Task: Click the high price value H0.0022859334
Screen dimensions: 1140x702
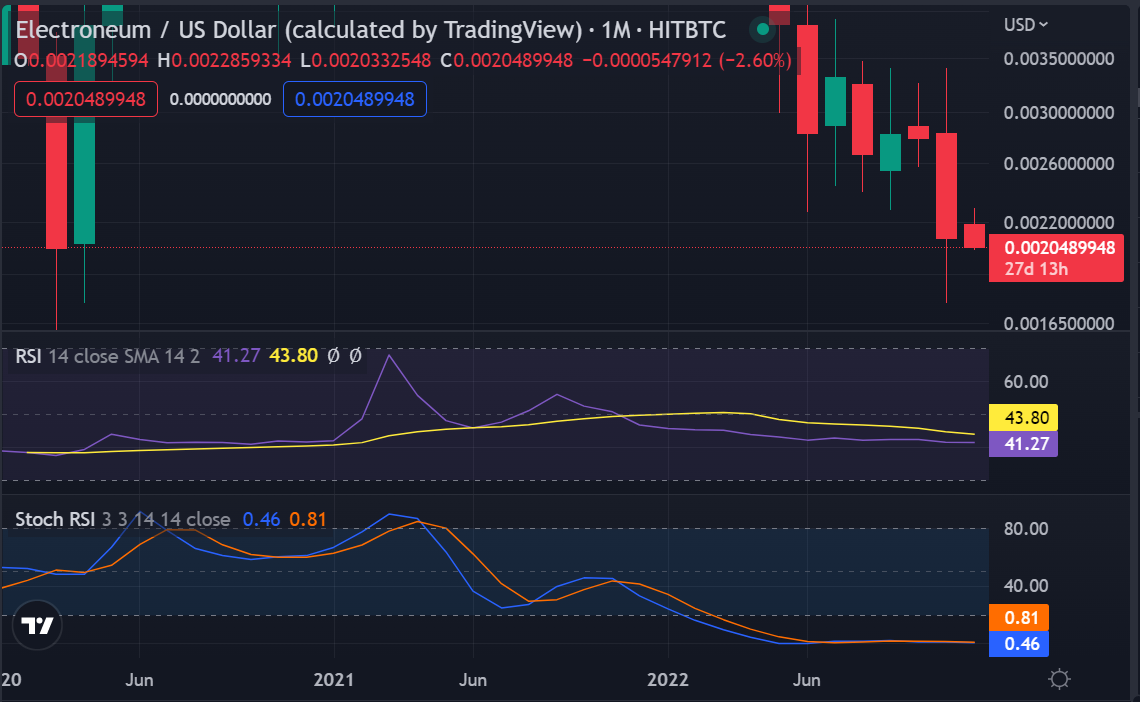Action: tap(225, 60)
